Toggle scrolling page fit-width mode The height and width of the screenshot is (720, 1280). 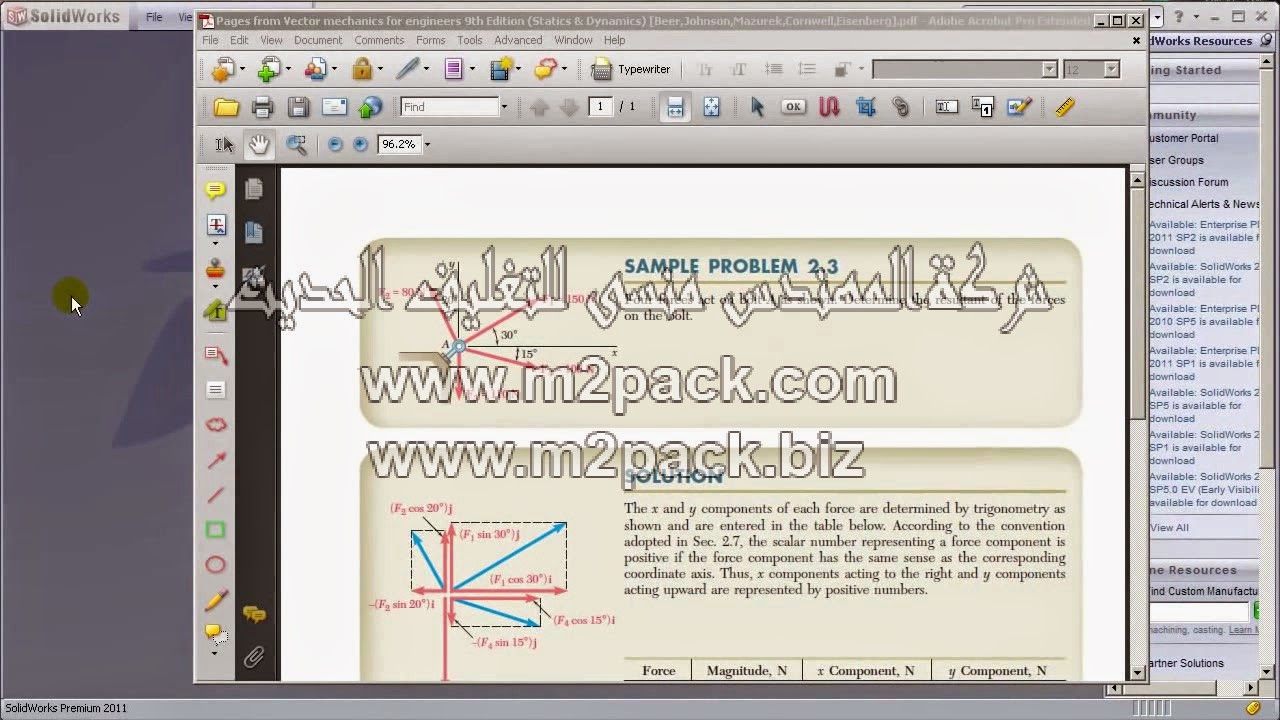(x=675, y=107)
